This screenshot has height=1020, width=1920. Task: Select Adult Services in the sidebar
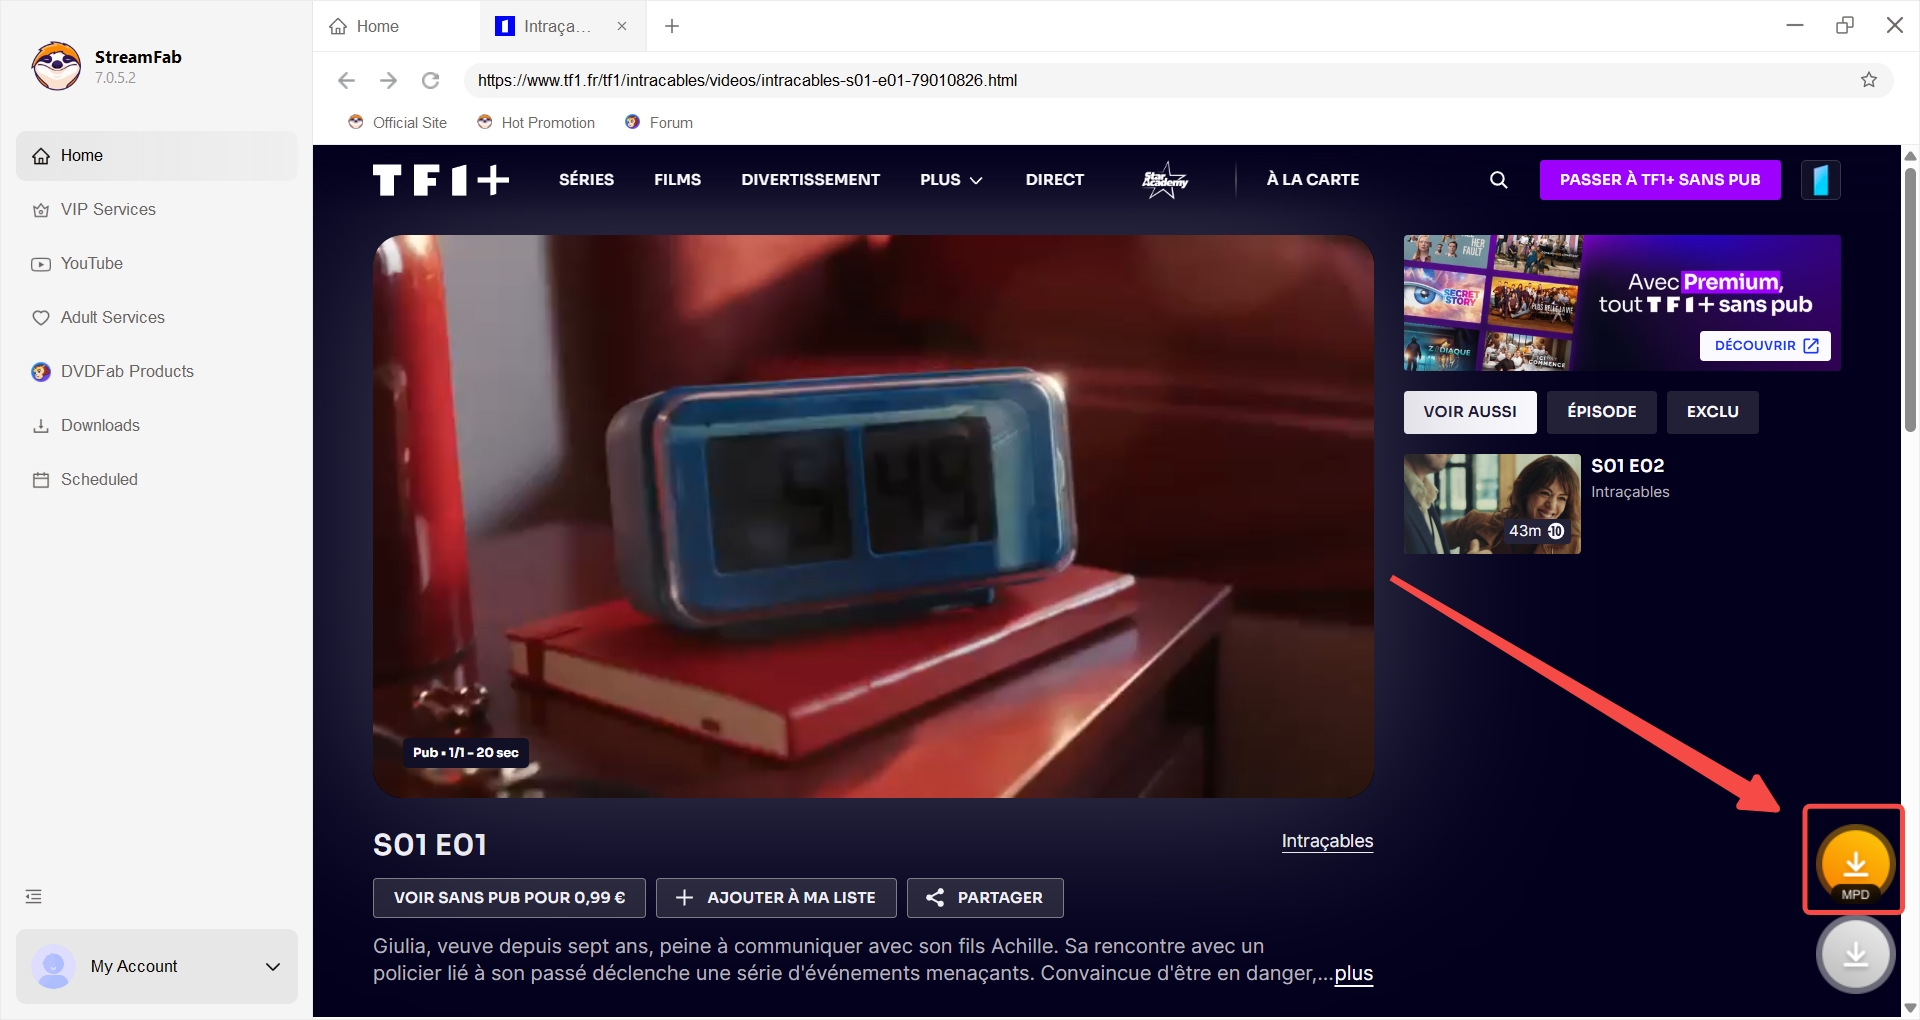[x=157, y=318]
